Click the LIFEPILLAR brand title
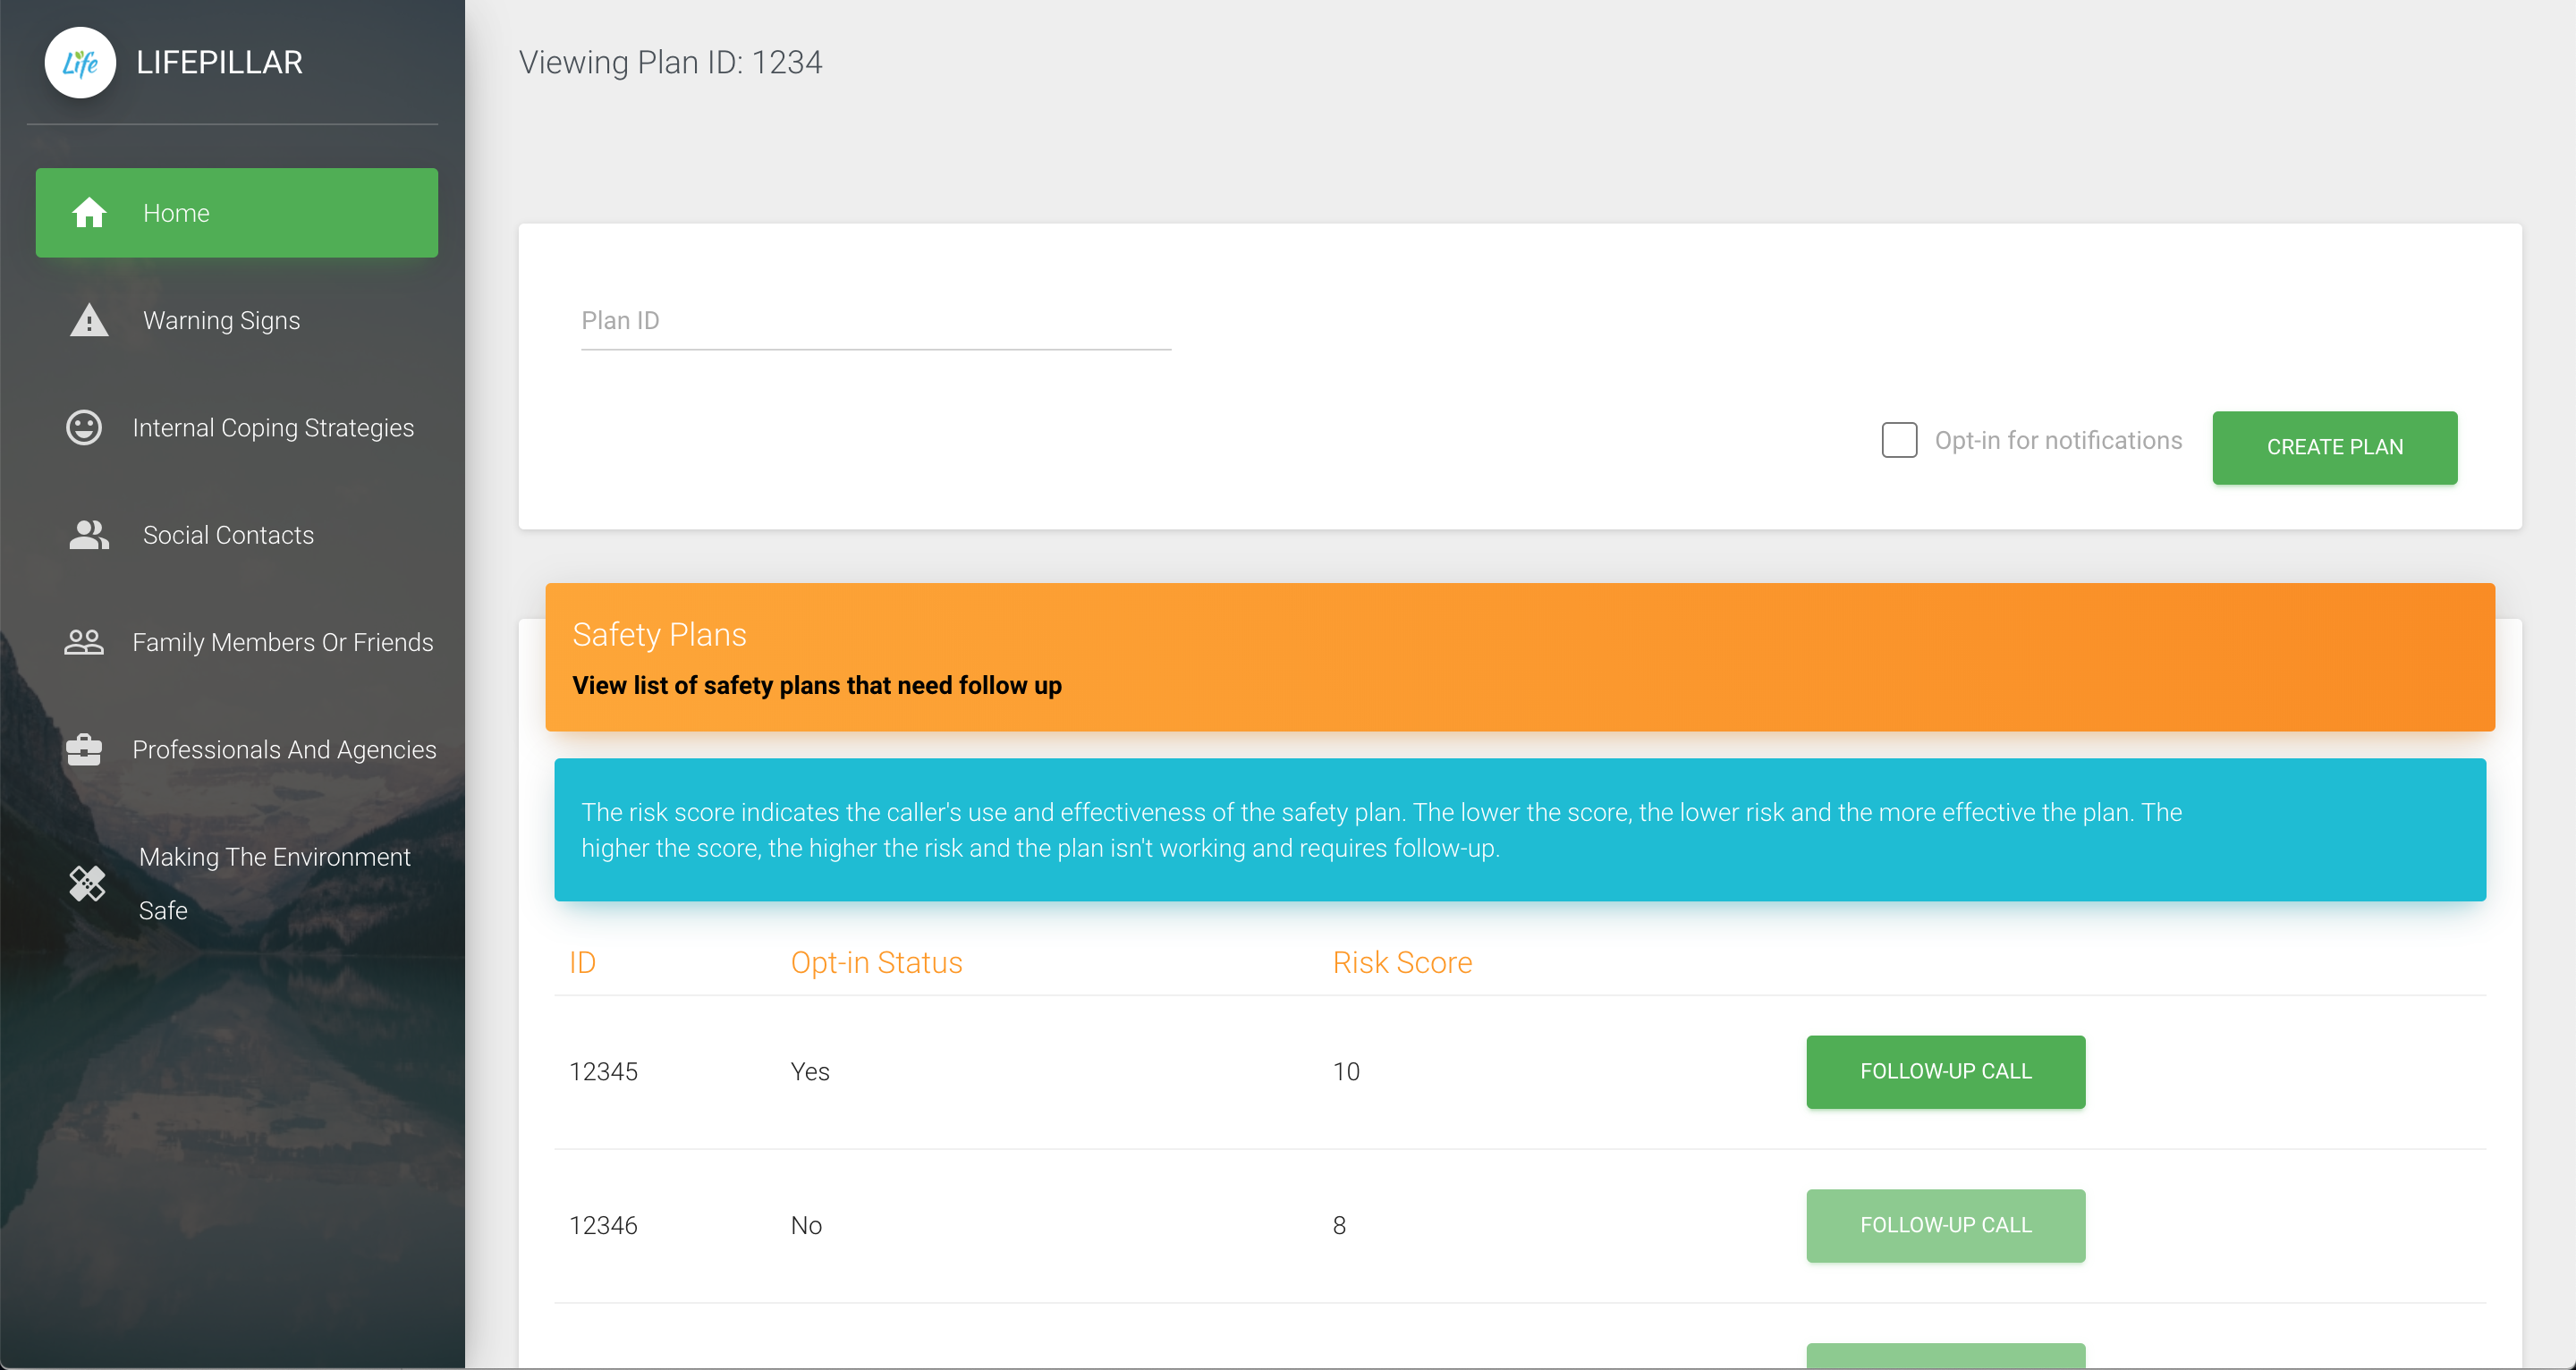Viewport: 2576px width, 1370px height. point(219,62)
